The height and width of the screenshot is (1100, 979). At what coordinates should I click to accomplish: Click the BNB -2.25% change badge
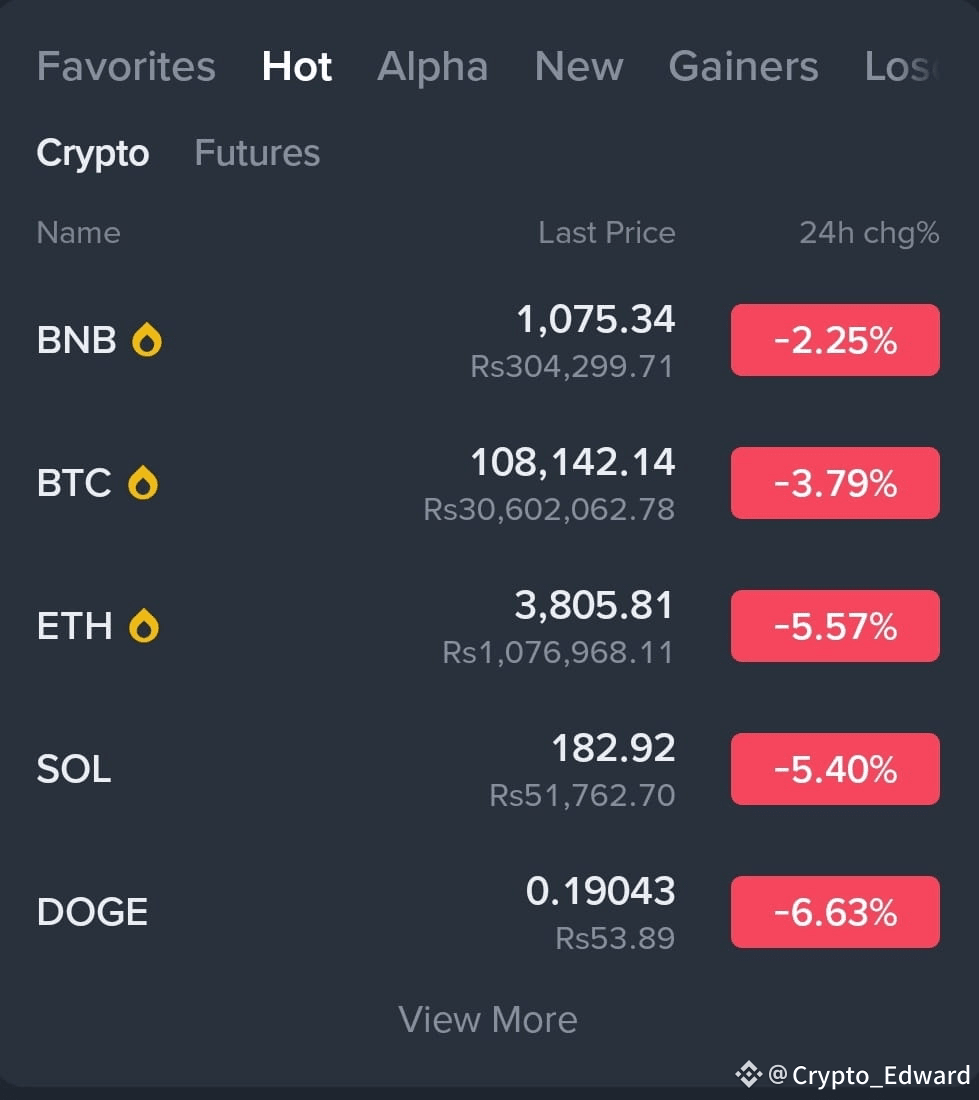pos(835,340)
